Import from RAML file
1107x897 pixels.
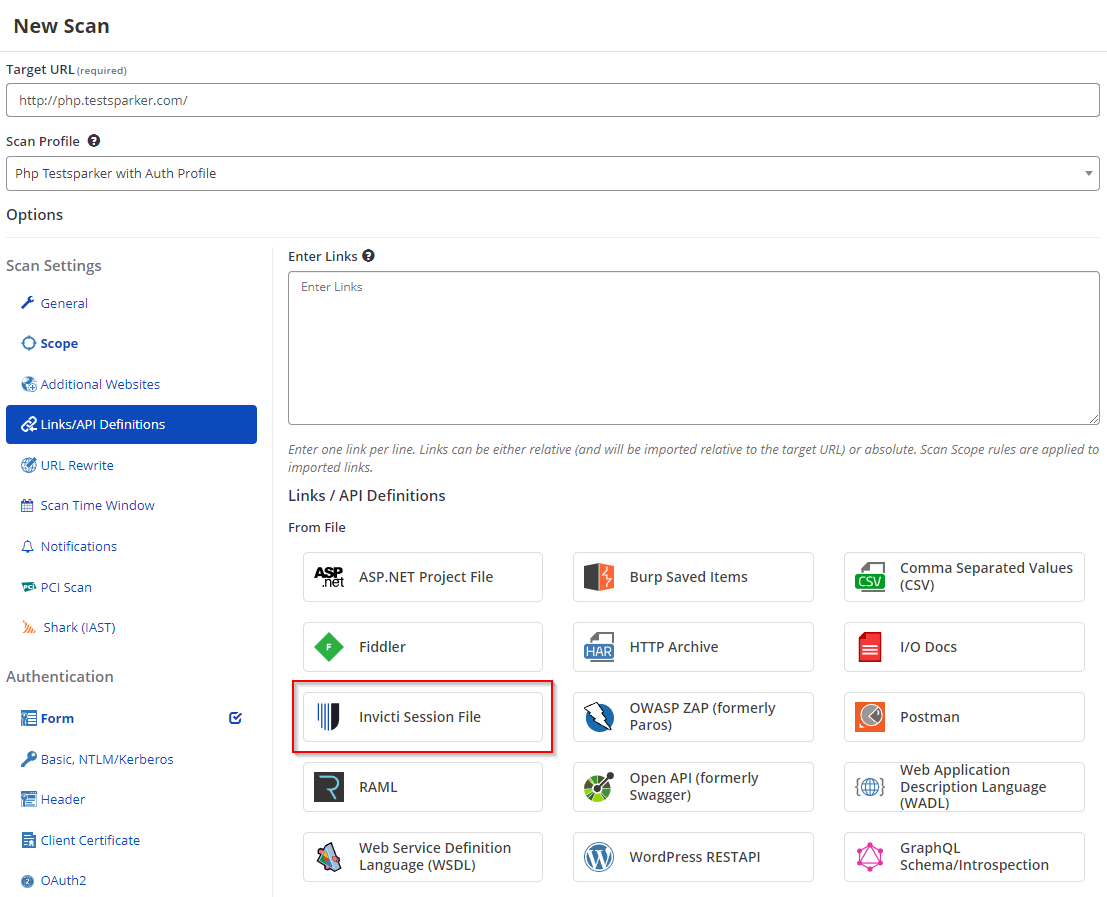(x=423, y=786)
